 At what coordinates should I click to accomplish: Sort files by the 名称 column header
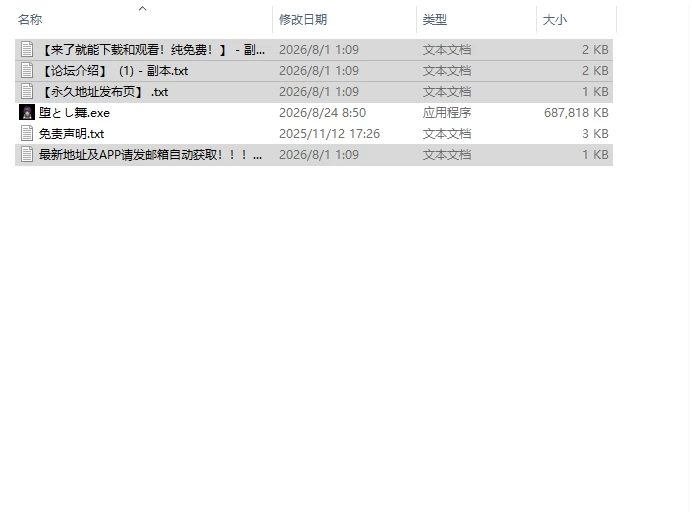[x=30, y=19]
